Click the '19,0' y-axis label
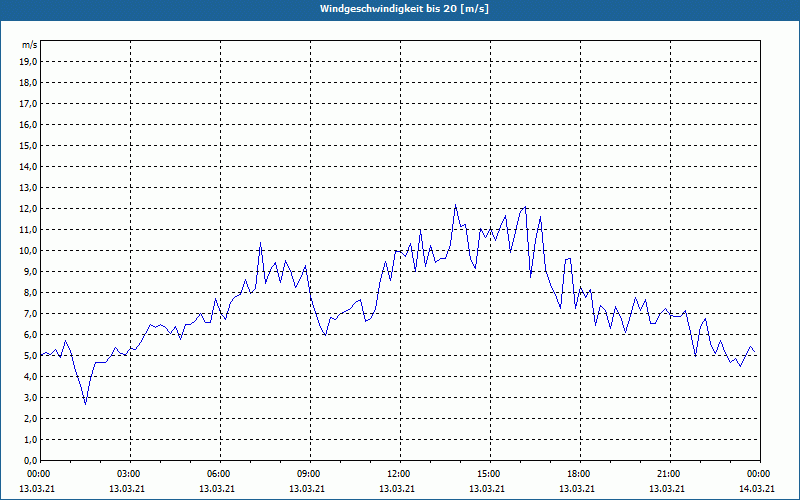The image size is (800, 500). [28, 62]
